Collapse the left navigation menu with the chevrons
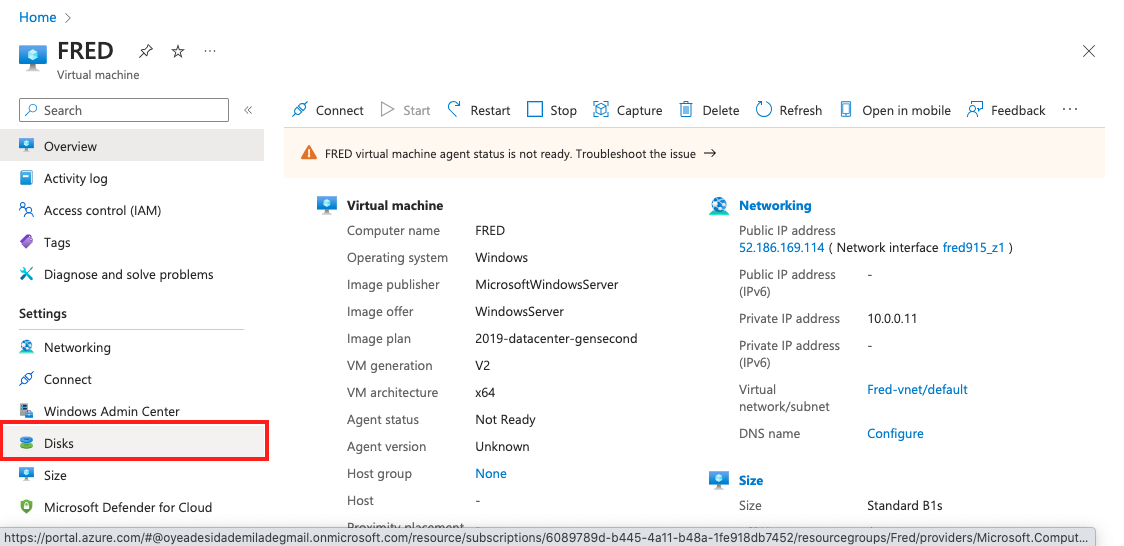Viewport: 1124px width, 546px height. (x=248, y=110)
